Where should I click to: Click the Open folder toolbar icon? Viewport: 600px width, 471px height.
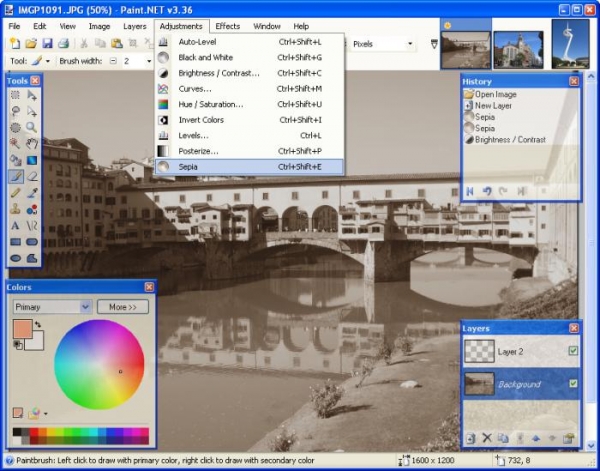click(x=31, y=43)
